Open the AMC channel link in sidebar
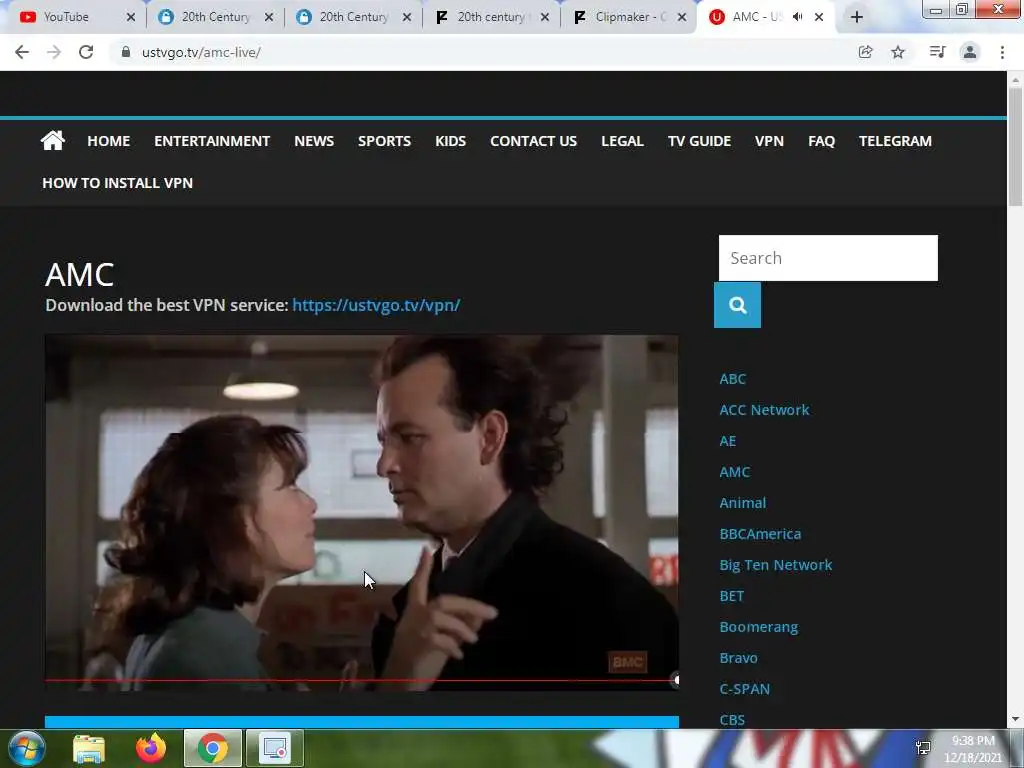 coord(735,472)
